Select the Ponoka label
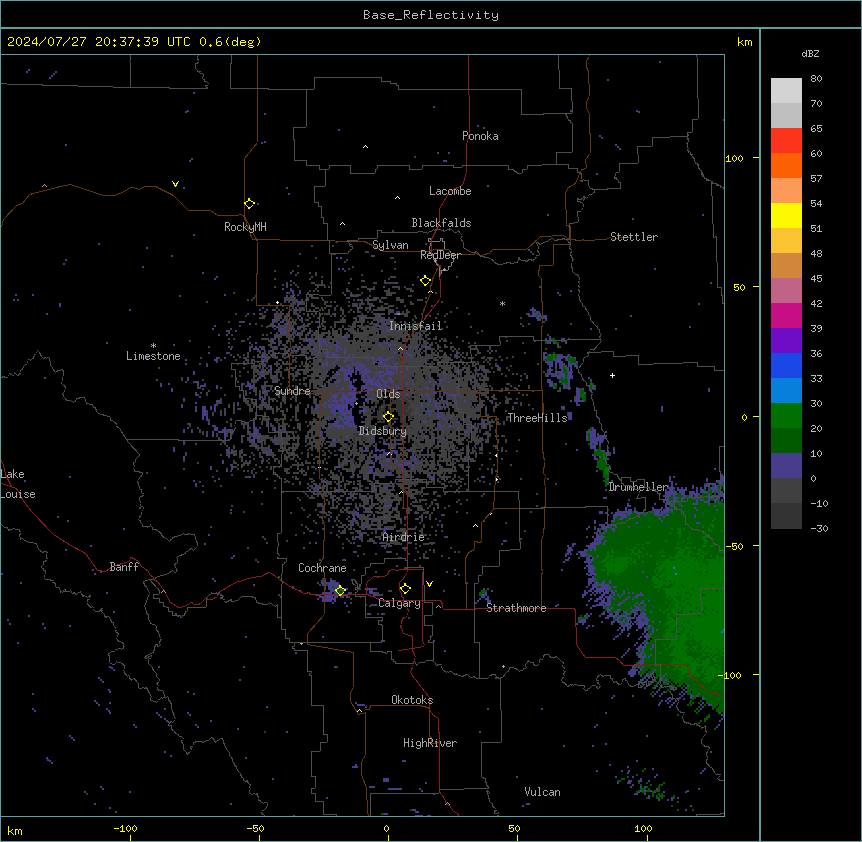The width and height of the screenshot is (862, 842). 480,136
